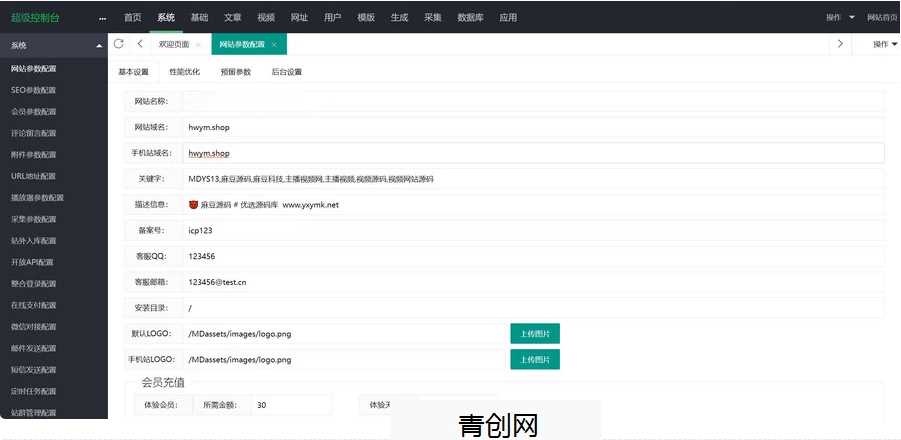Close the 欢迎页面 tab
Screen dimensions: 901x440
198,44
